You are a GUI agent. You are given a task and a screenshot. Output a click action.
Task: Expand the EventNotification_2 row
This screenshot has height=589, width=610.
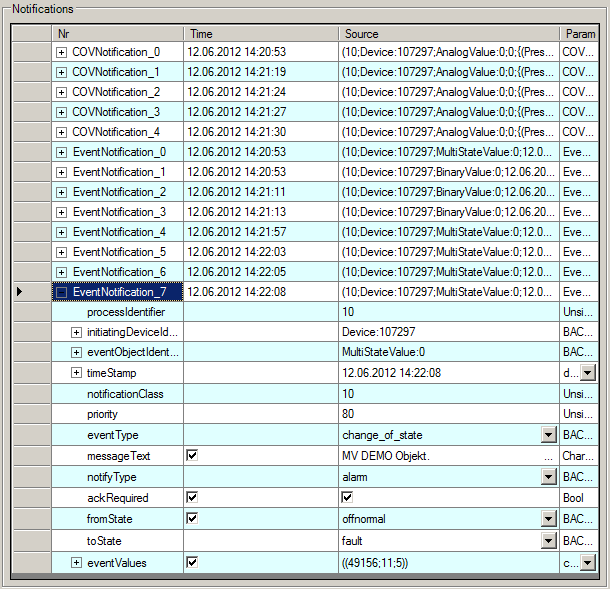(x=61, y=192)
